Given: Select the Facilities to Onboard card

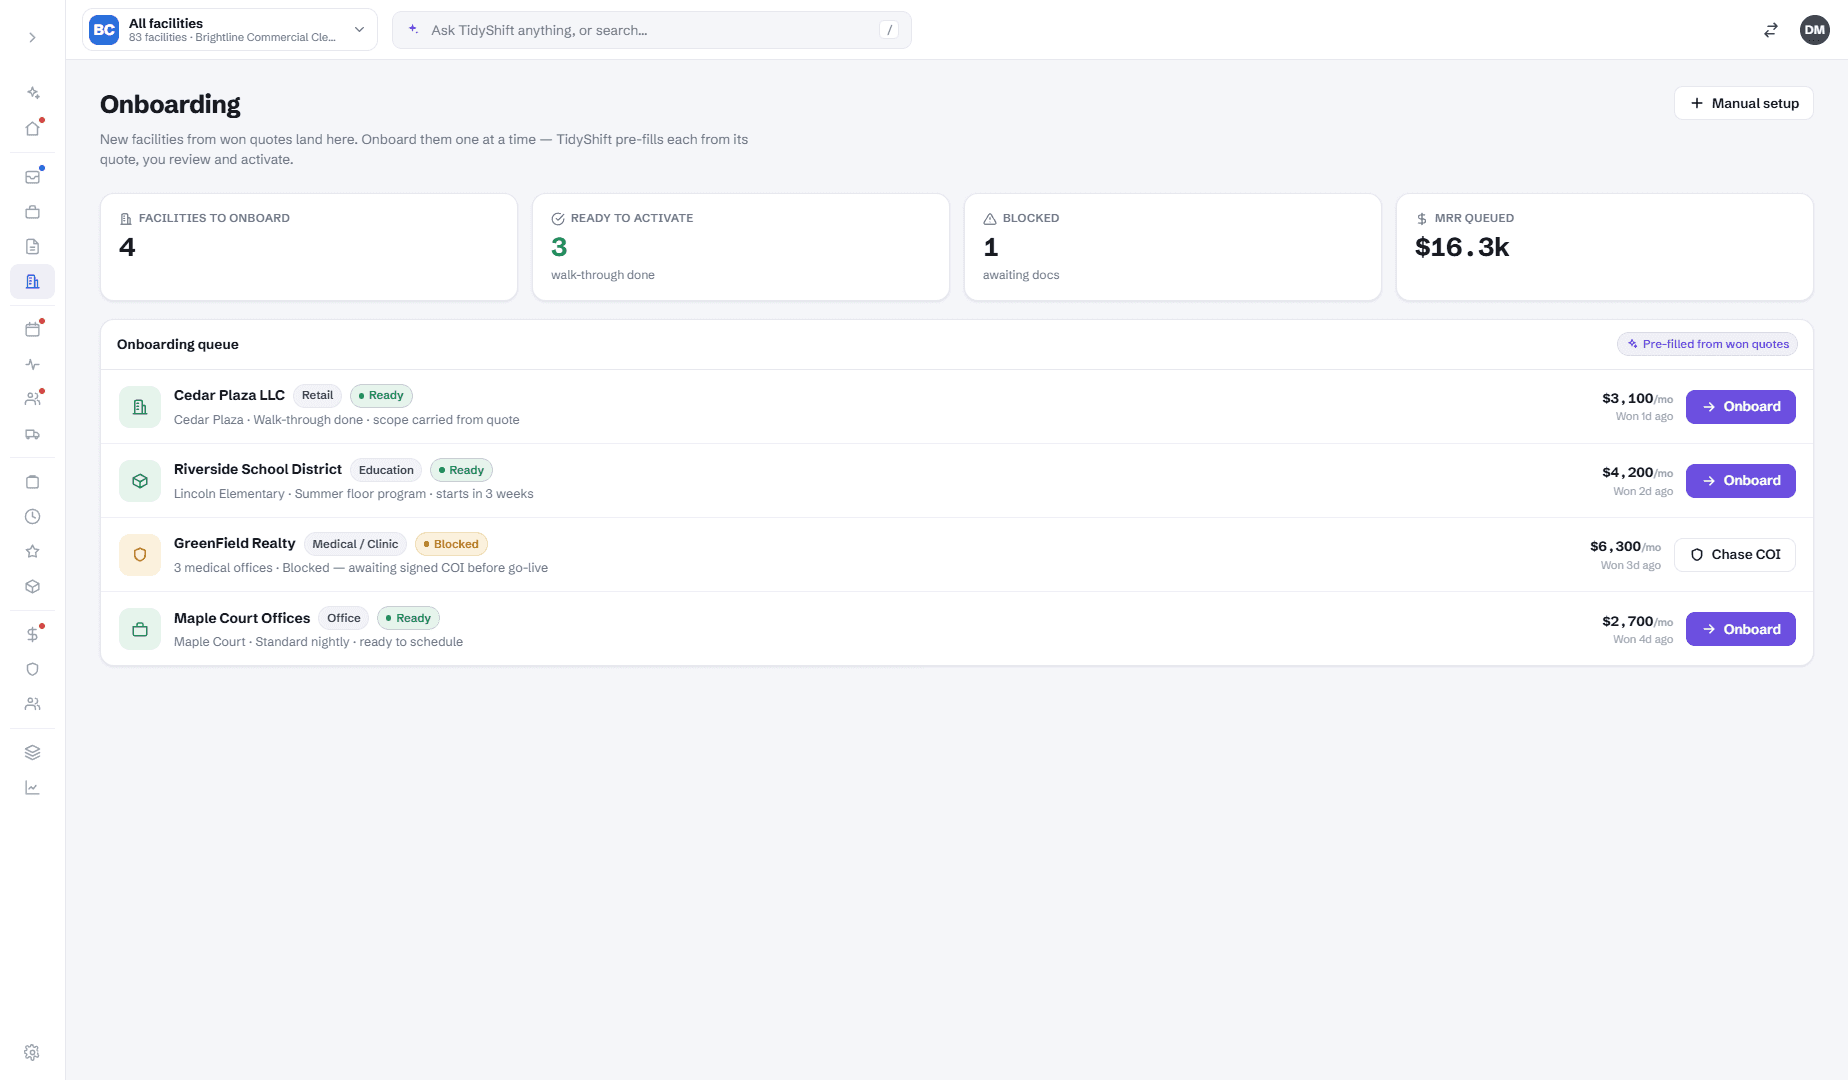Looking at the screenshot, I should click(309, 247).
